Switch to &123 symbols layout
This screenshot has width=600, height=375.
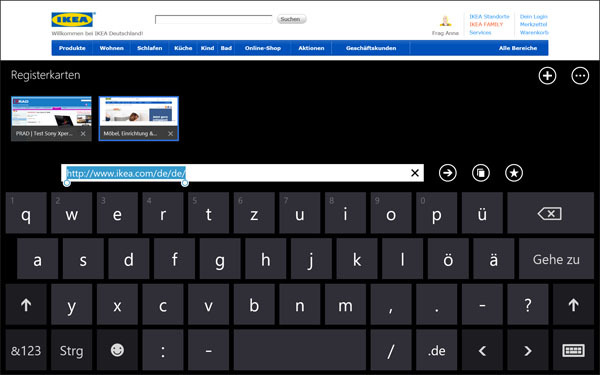coord(26,350)
